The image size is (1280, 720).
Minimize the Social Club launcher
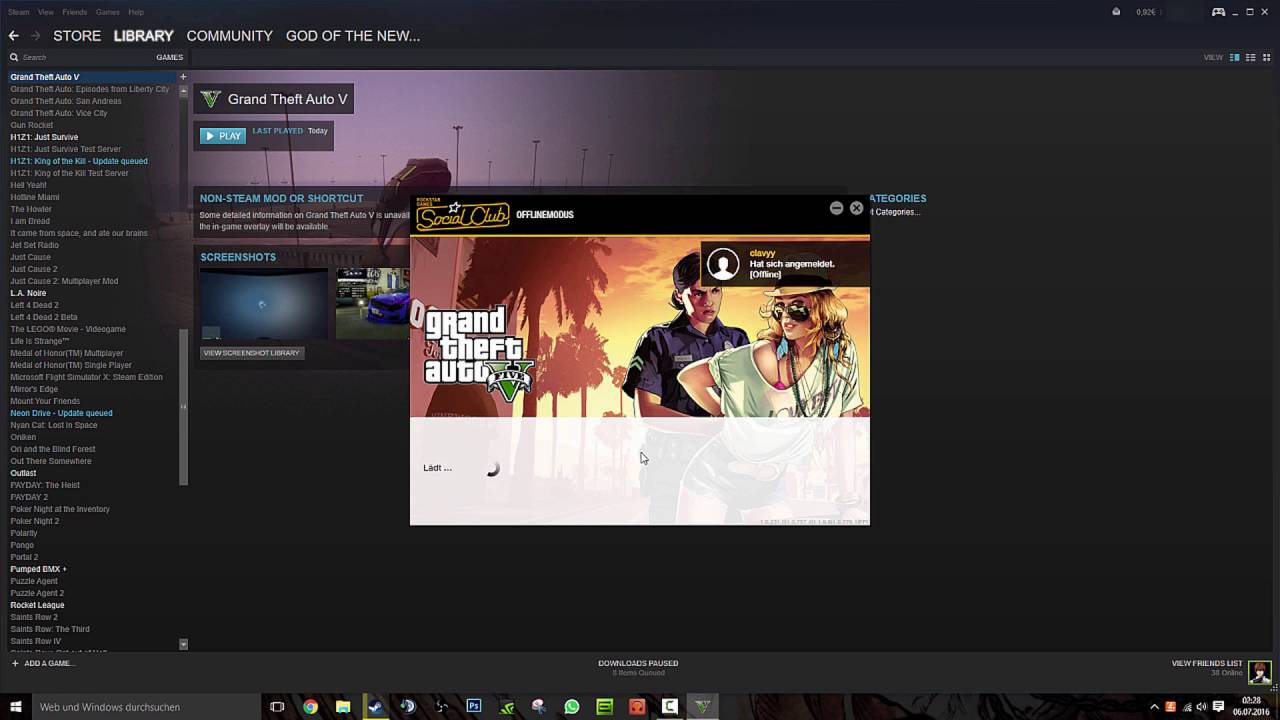point(836,208)
